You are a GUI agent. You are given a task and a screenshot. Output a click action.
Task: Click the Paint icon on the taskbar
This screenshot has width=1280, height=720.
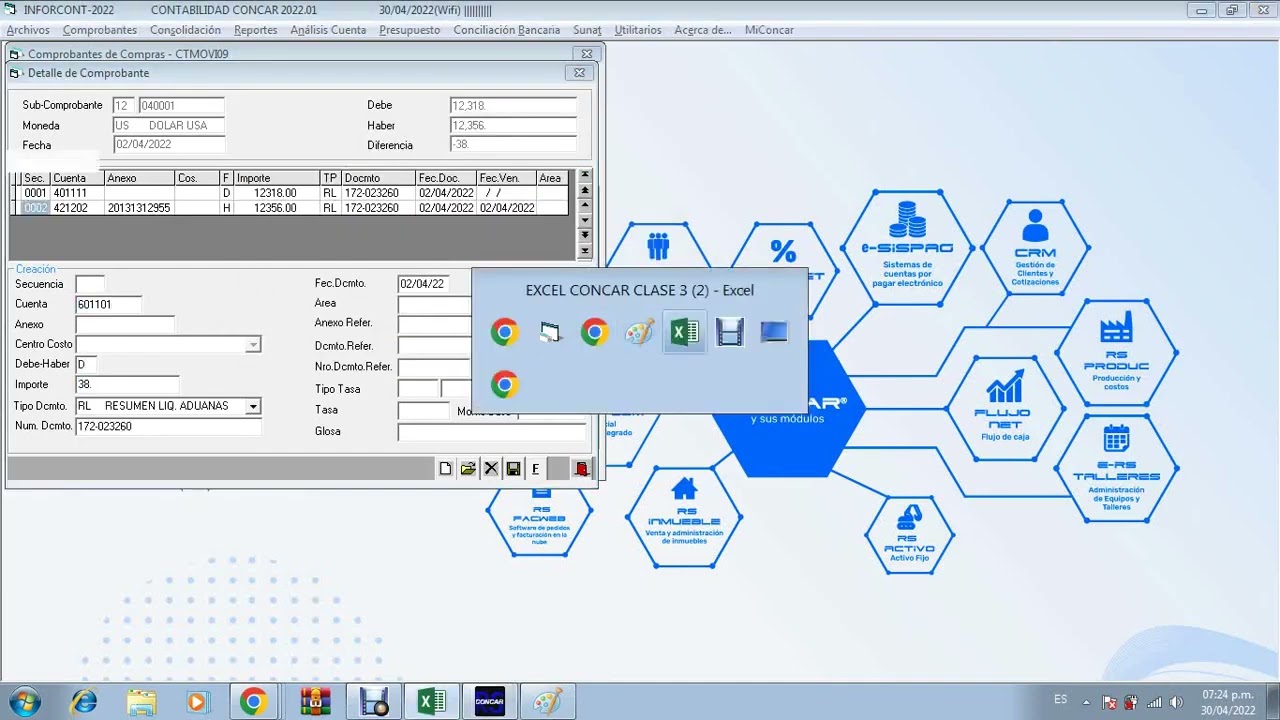point(547,702)
